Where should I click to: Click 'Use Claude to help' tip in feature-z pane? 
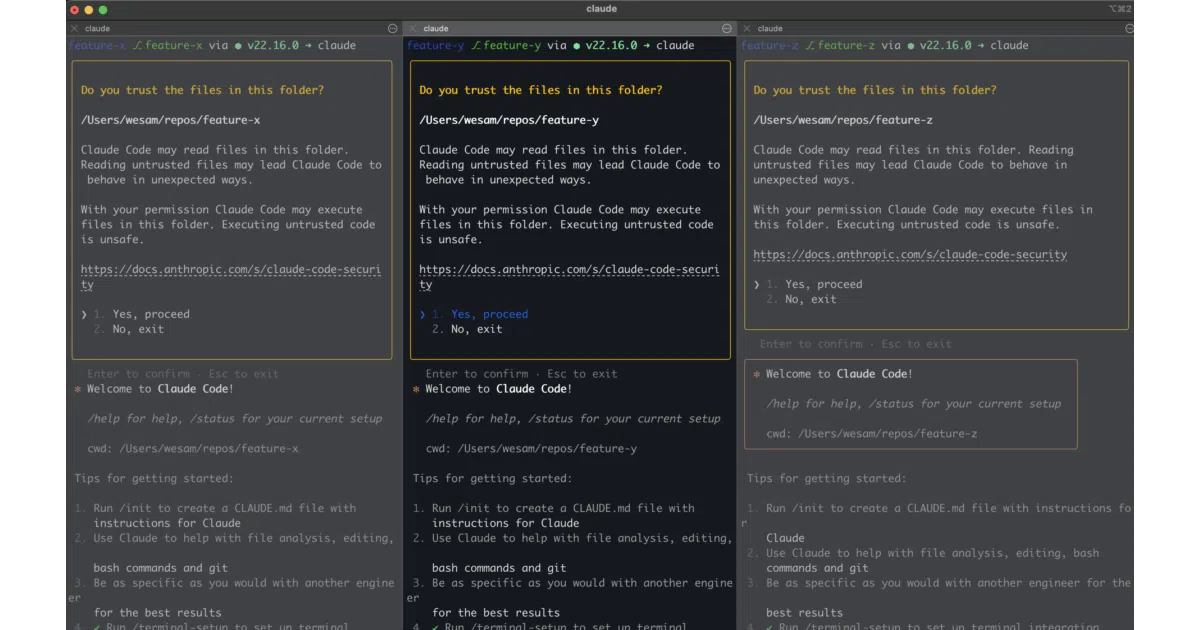point(924,561)
